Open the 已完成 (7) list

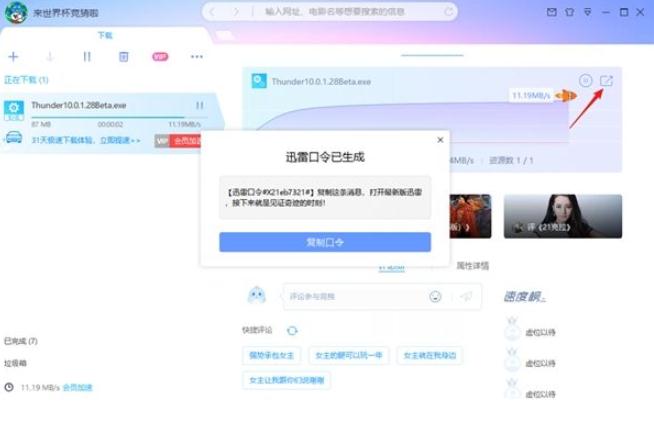(x=21, y=341)
